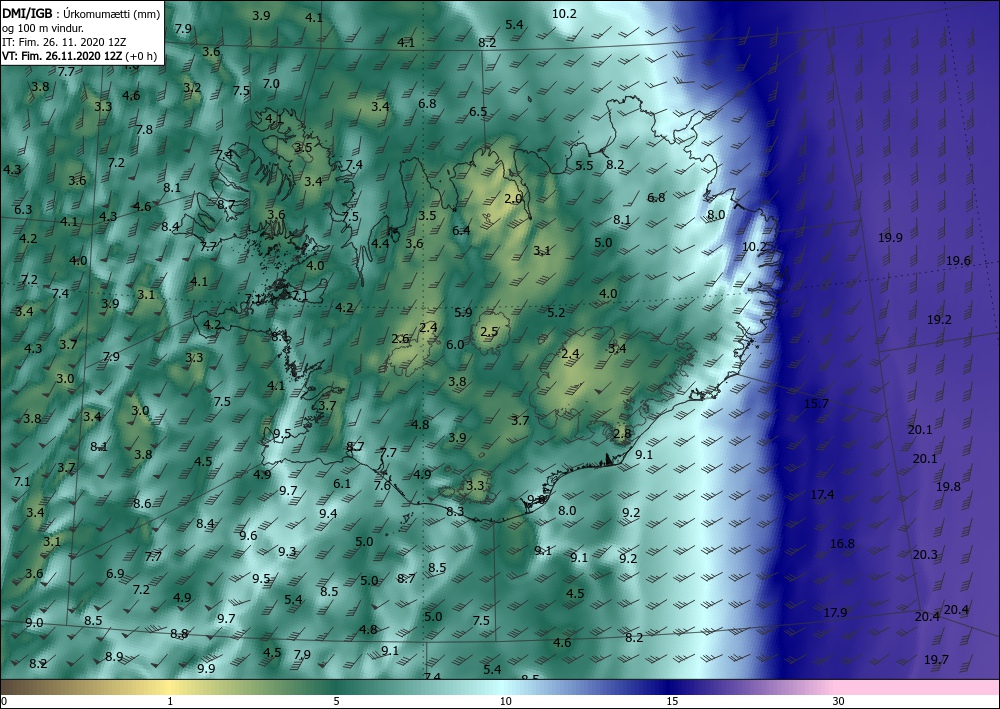
Task: Click the 6.4 value on the map
Action: click(461, 230)
